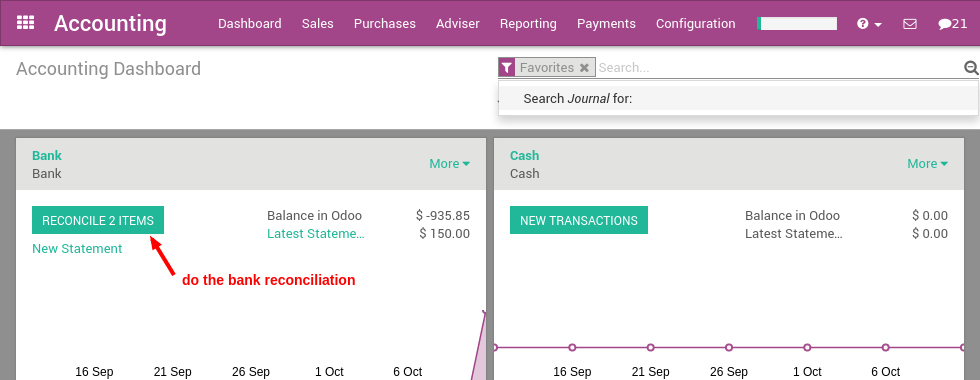This screenshot has width=980, height=380.
Task: Click the Cash chart point above 1 Oct
Action: tap(807, 348)
